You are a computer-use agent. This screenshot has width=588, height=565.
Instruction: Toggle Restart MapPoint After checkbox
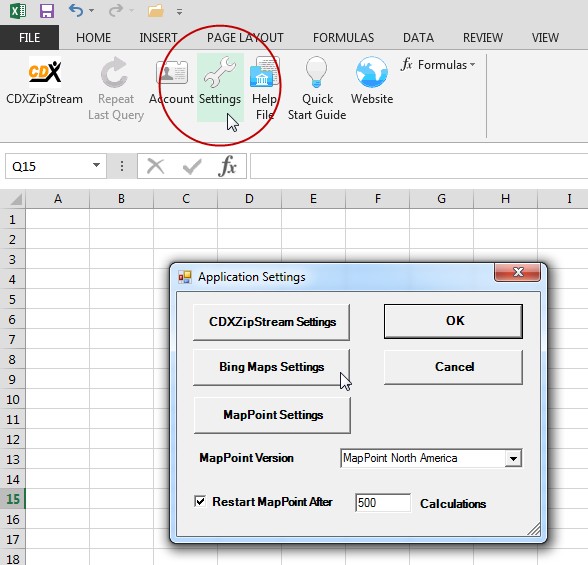[x=200, y=501]
